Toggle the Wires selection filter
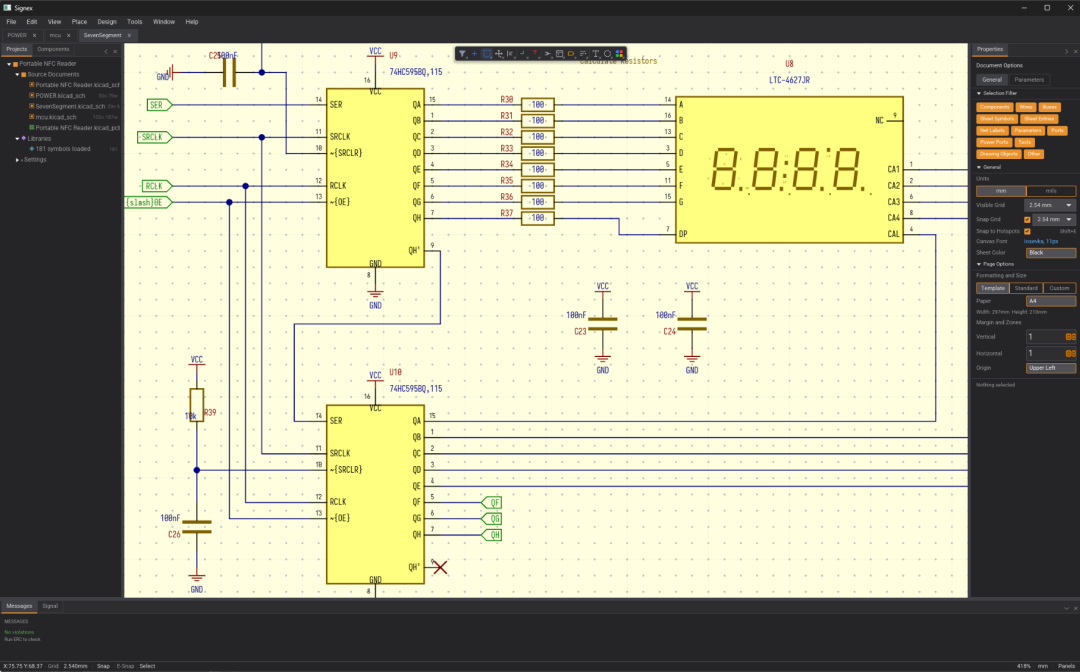 click(1026, 107)
